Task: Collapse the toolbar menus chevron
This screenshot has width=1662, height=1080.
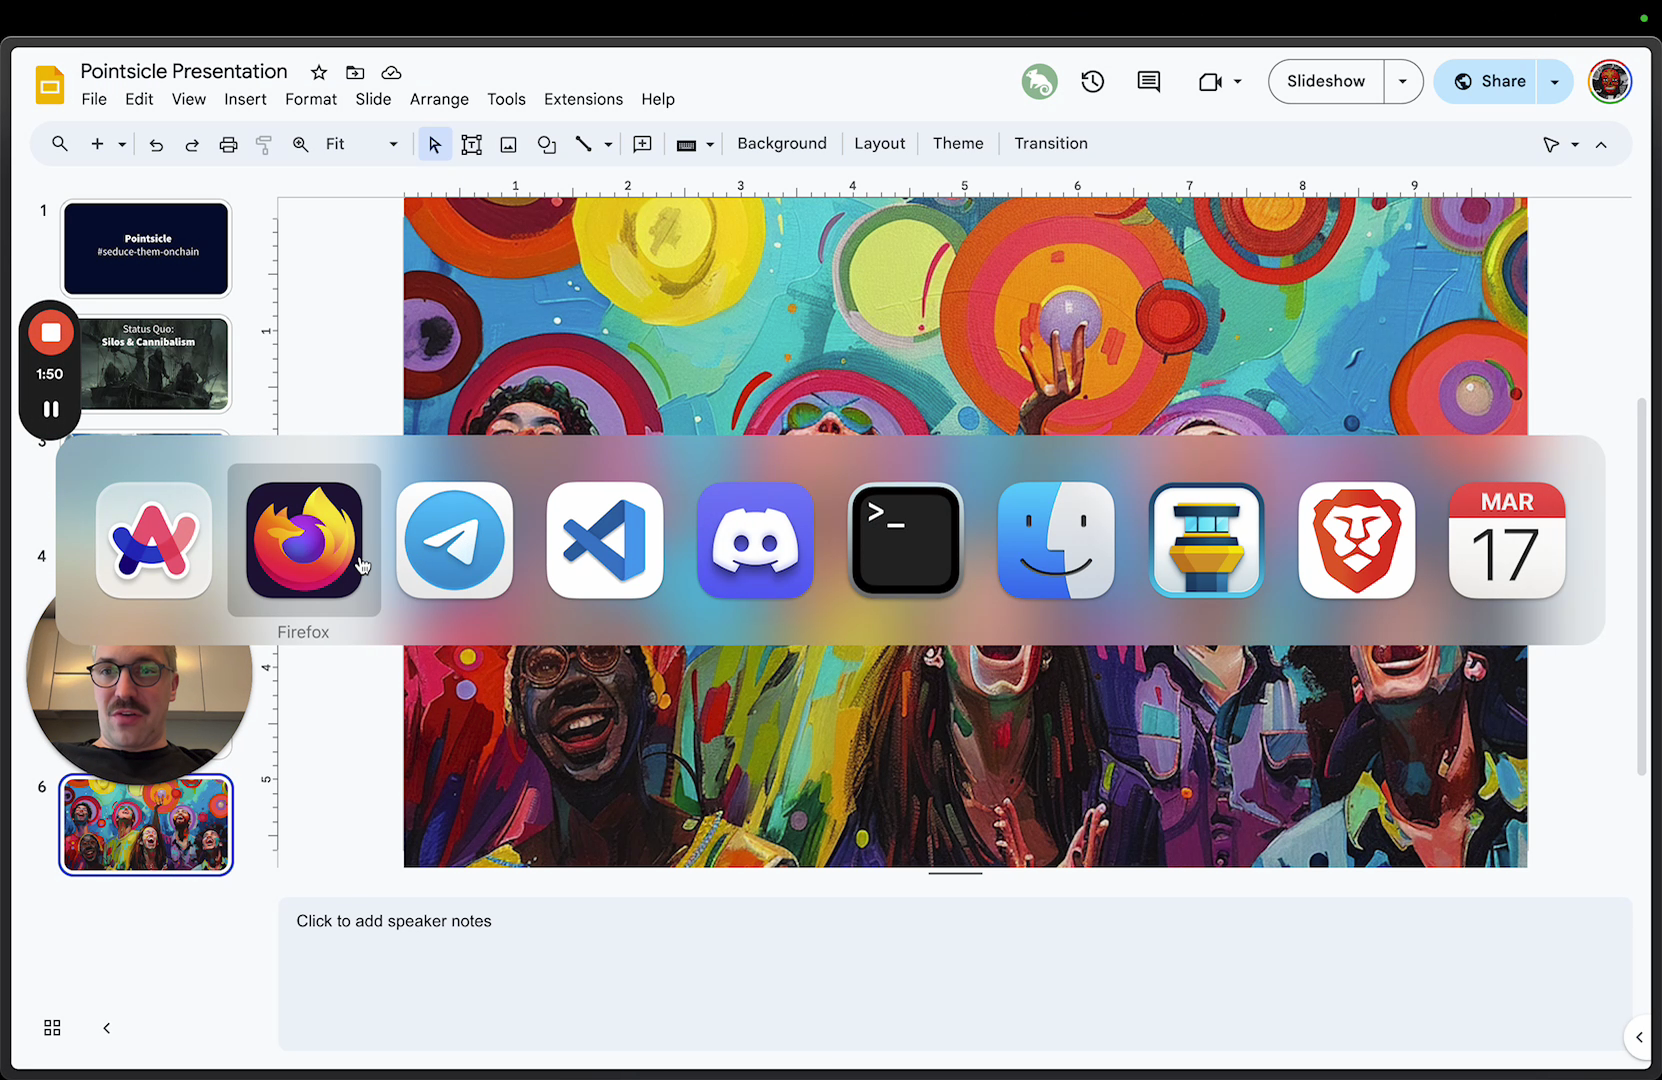Action: (1601, 145)
